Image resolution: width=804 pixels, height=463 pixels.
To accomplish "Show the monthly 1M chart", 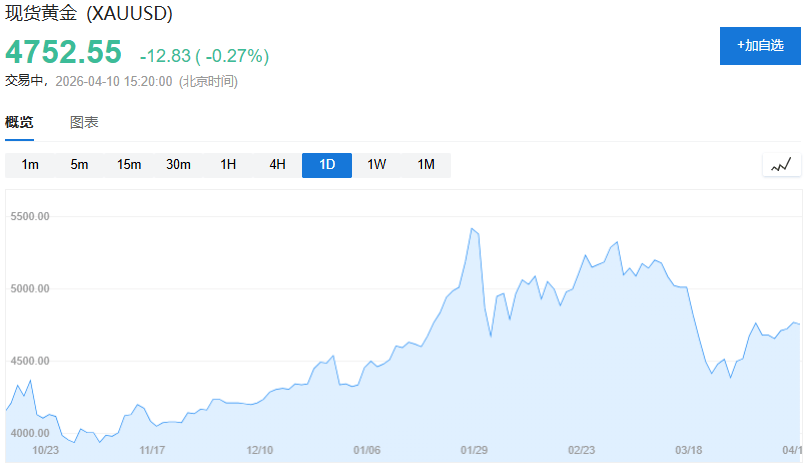I will tap(426, 165).
